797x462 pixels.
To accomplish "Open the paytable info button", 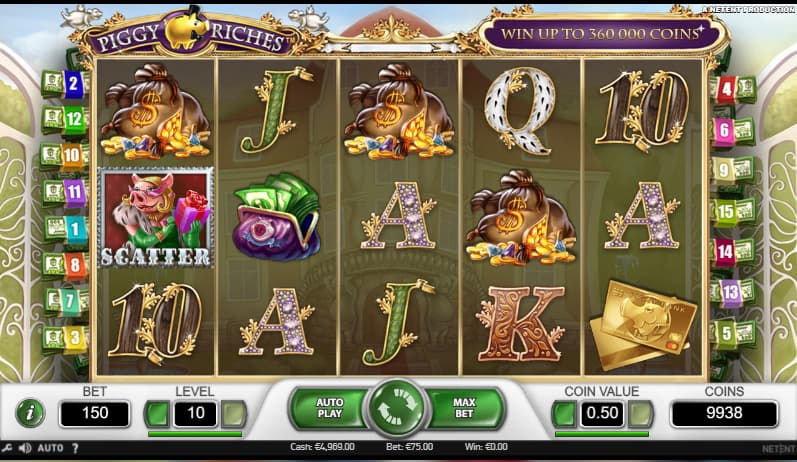I will pos(30,413).
